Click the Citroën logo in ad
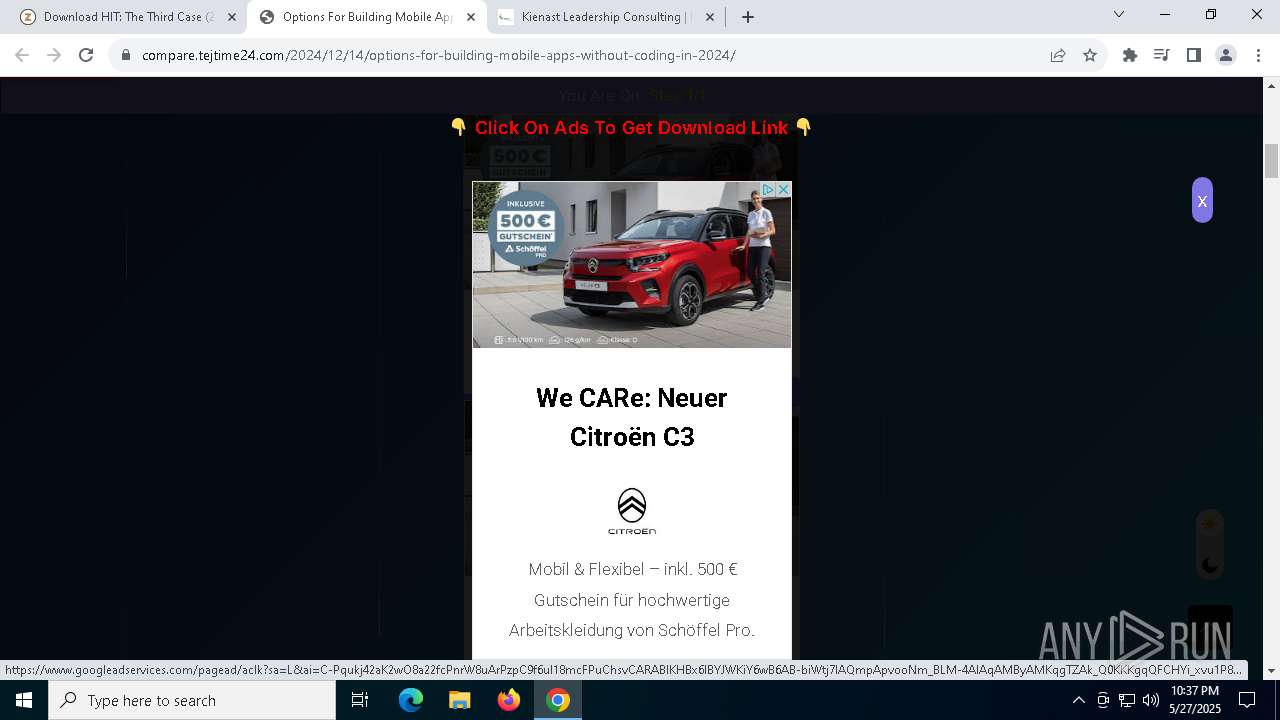The image size is (1280, 720). [x=632, y=511]
